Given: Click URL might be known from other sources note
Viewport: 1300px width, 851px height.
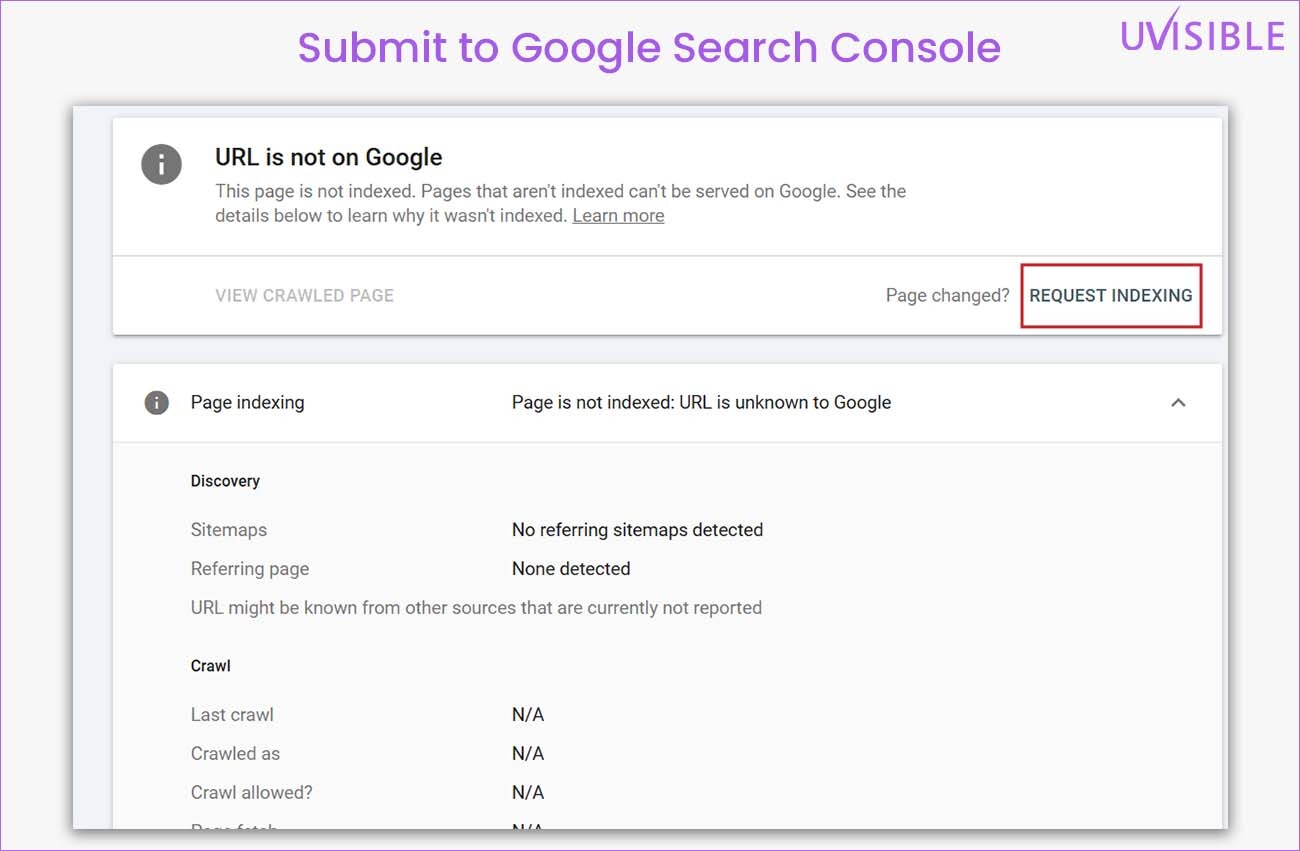Looking at the screenshot, I should pos(476,608).
